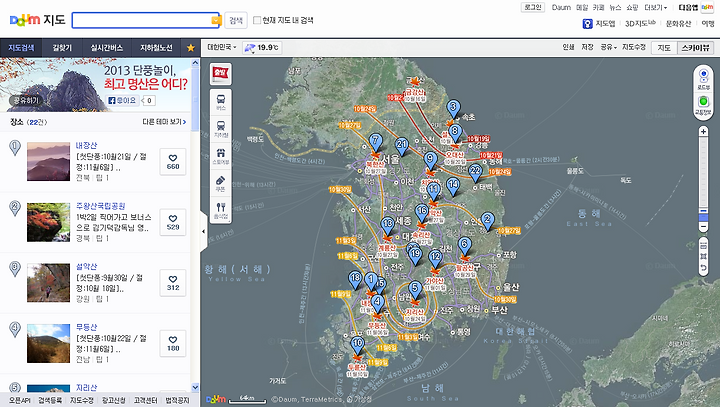Open 다른 테마 보기 link
Image resolution: width=720 pixels, height=407 pixels.
164,122
